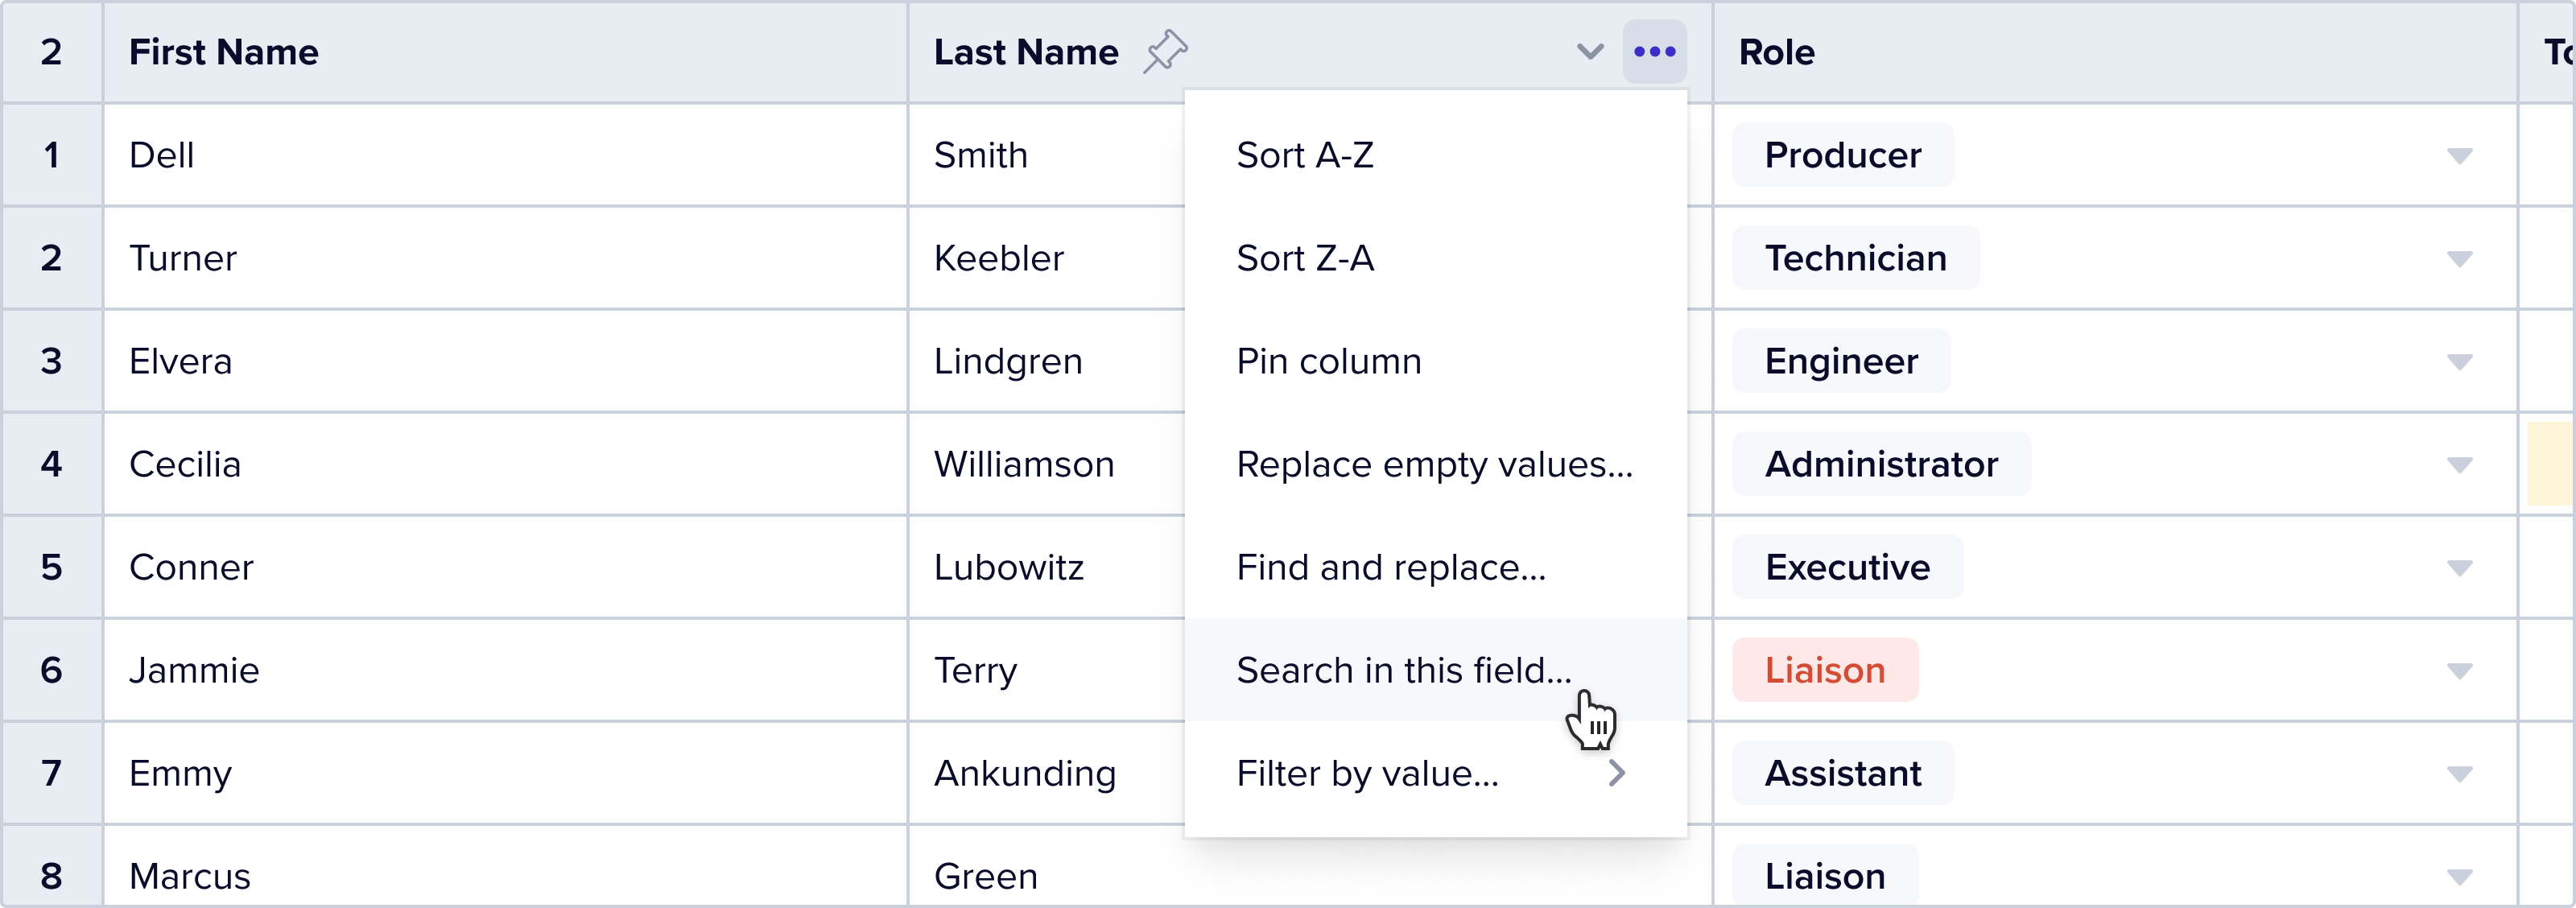Viewport: 2576px width, 908px height.
Task: Click the Role column header
Action: [1776, 52]
